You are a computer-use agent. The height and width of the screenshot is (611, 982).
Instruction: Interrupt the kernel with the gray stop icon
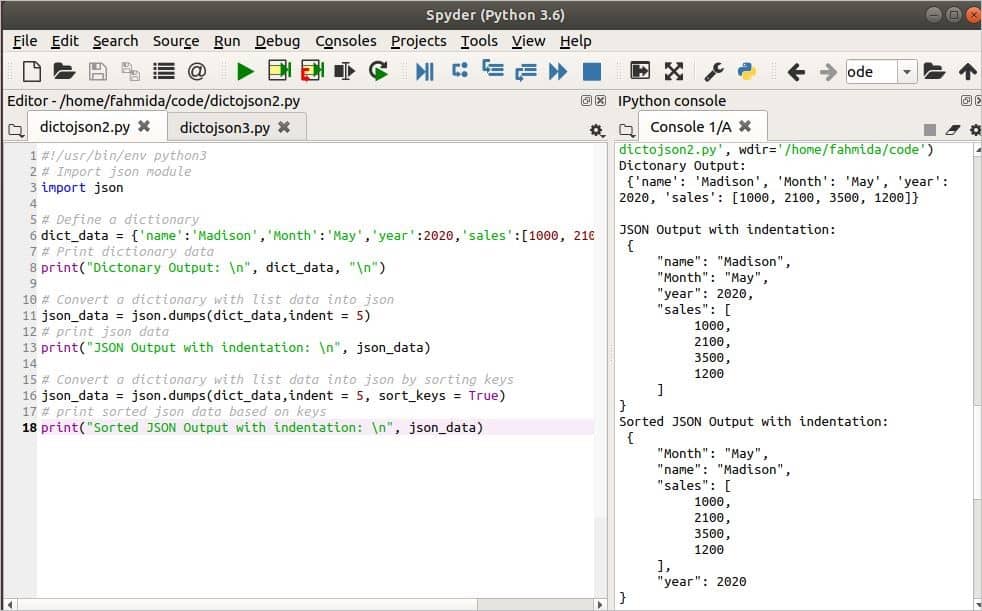tap(931, 130)
